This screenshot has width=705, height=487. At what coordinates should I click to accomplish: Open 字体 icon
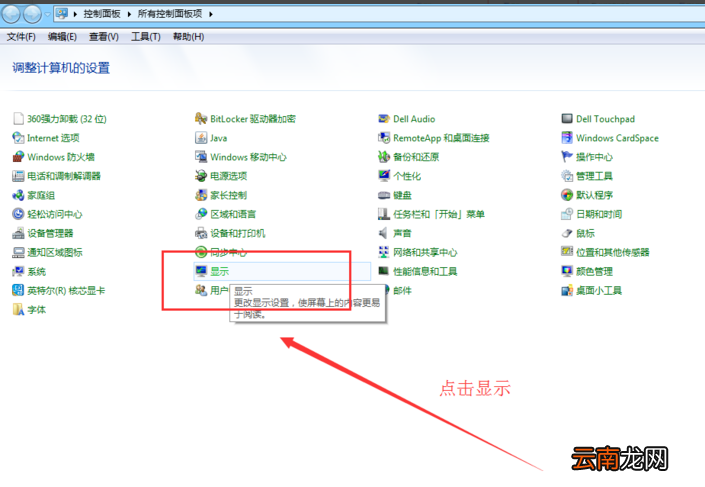point(18,310)
